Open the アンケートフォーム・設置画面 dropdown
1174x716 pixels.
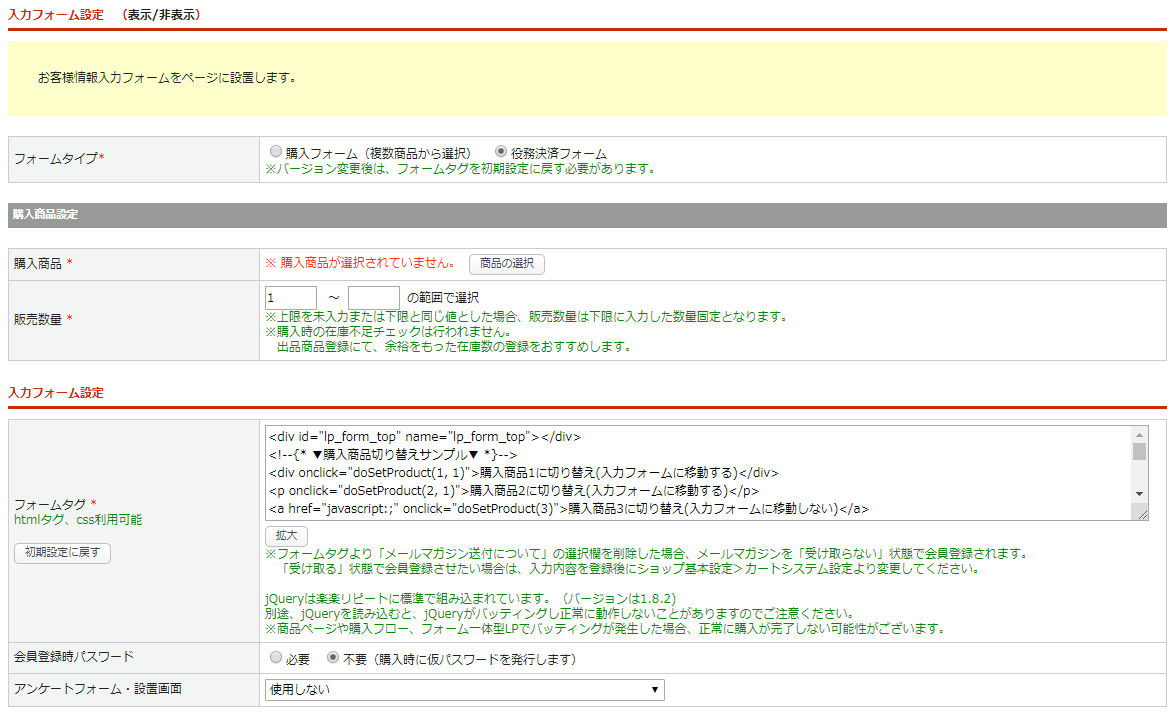pyautogui.click(x=464, y=690)
